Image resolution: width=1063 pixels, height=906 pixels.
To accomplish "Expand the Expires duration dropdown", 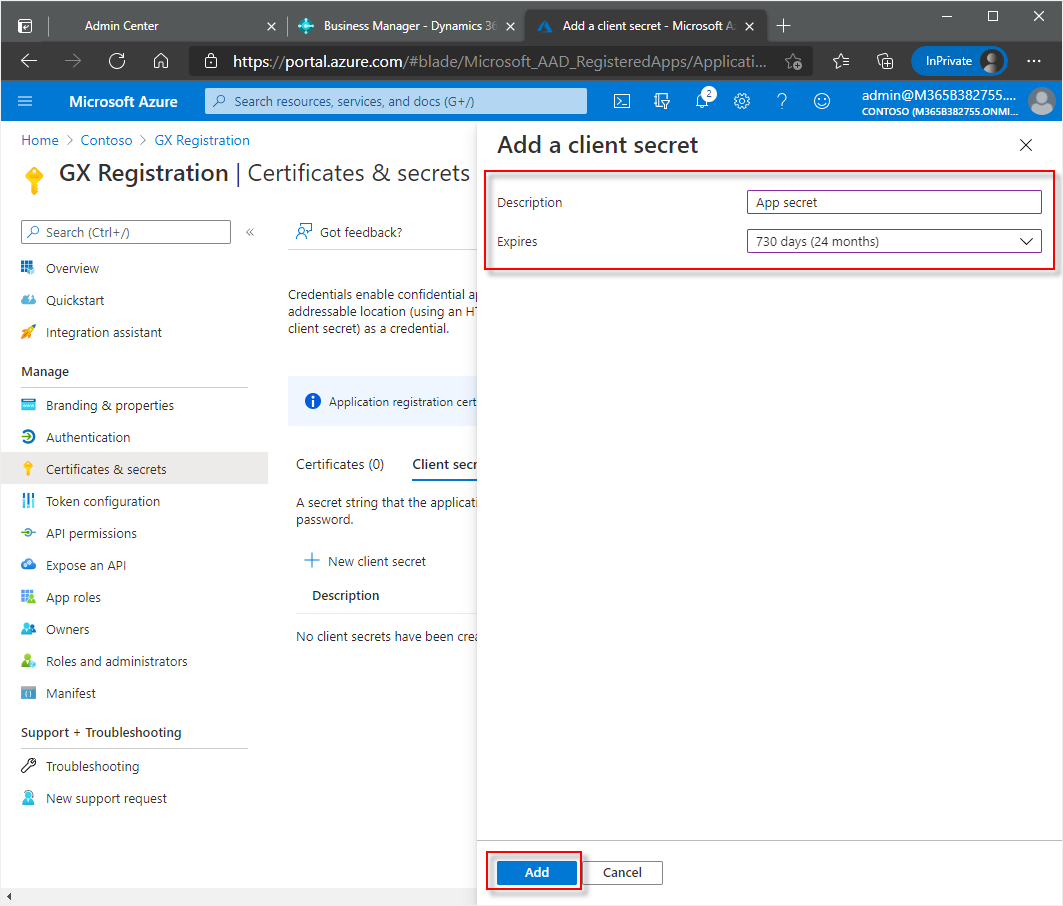I will pos(893,241).
